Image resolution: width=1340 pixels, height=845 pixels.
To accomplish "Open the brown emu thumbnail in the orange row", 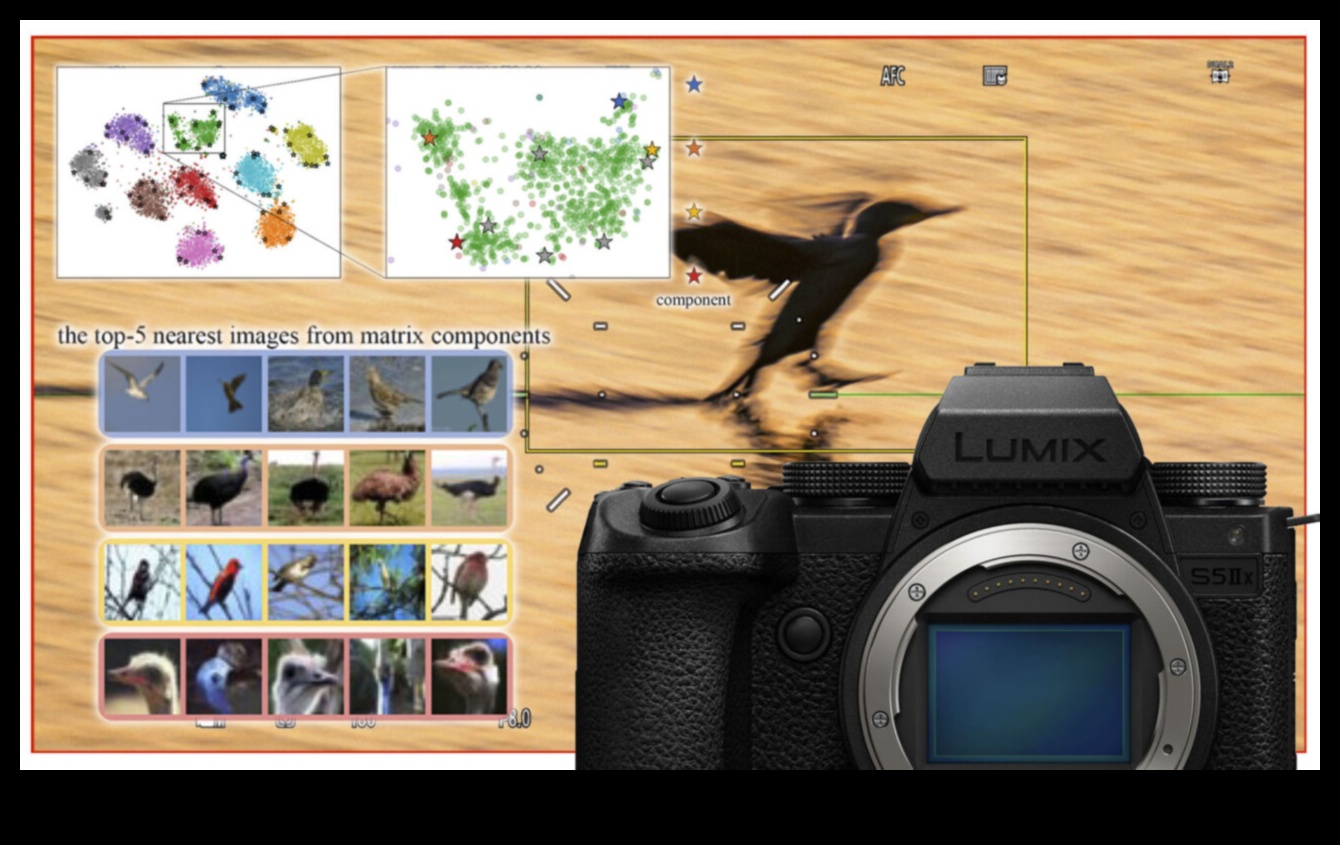I will [x=387, y=488].
